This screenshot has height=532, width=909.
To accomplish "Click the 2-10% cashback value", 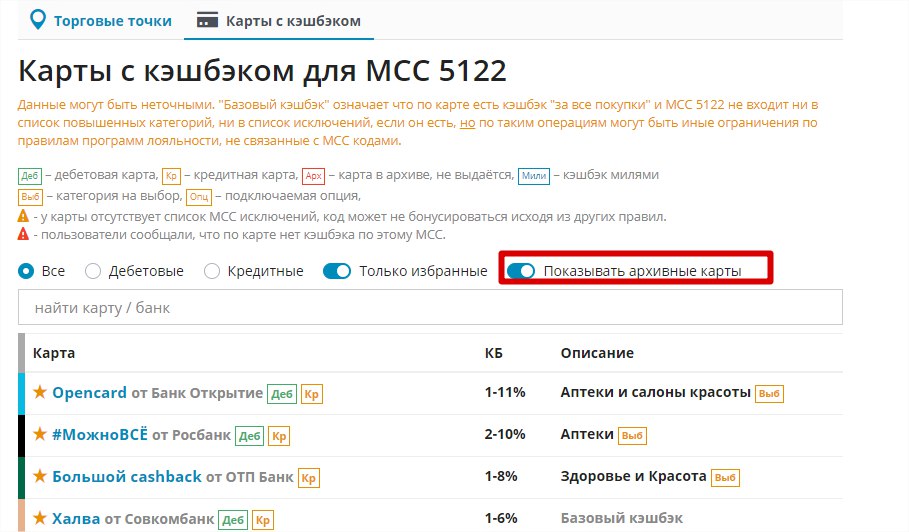I will pyautogui.click(x=505, y=434).
